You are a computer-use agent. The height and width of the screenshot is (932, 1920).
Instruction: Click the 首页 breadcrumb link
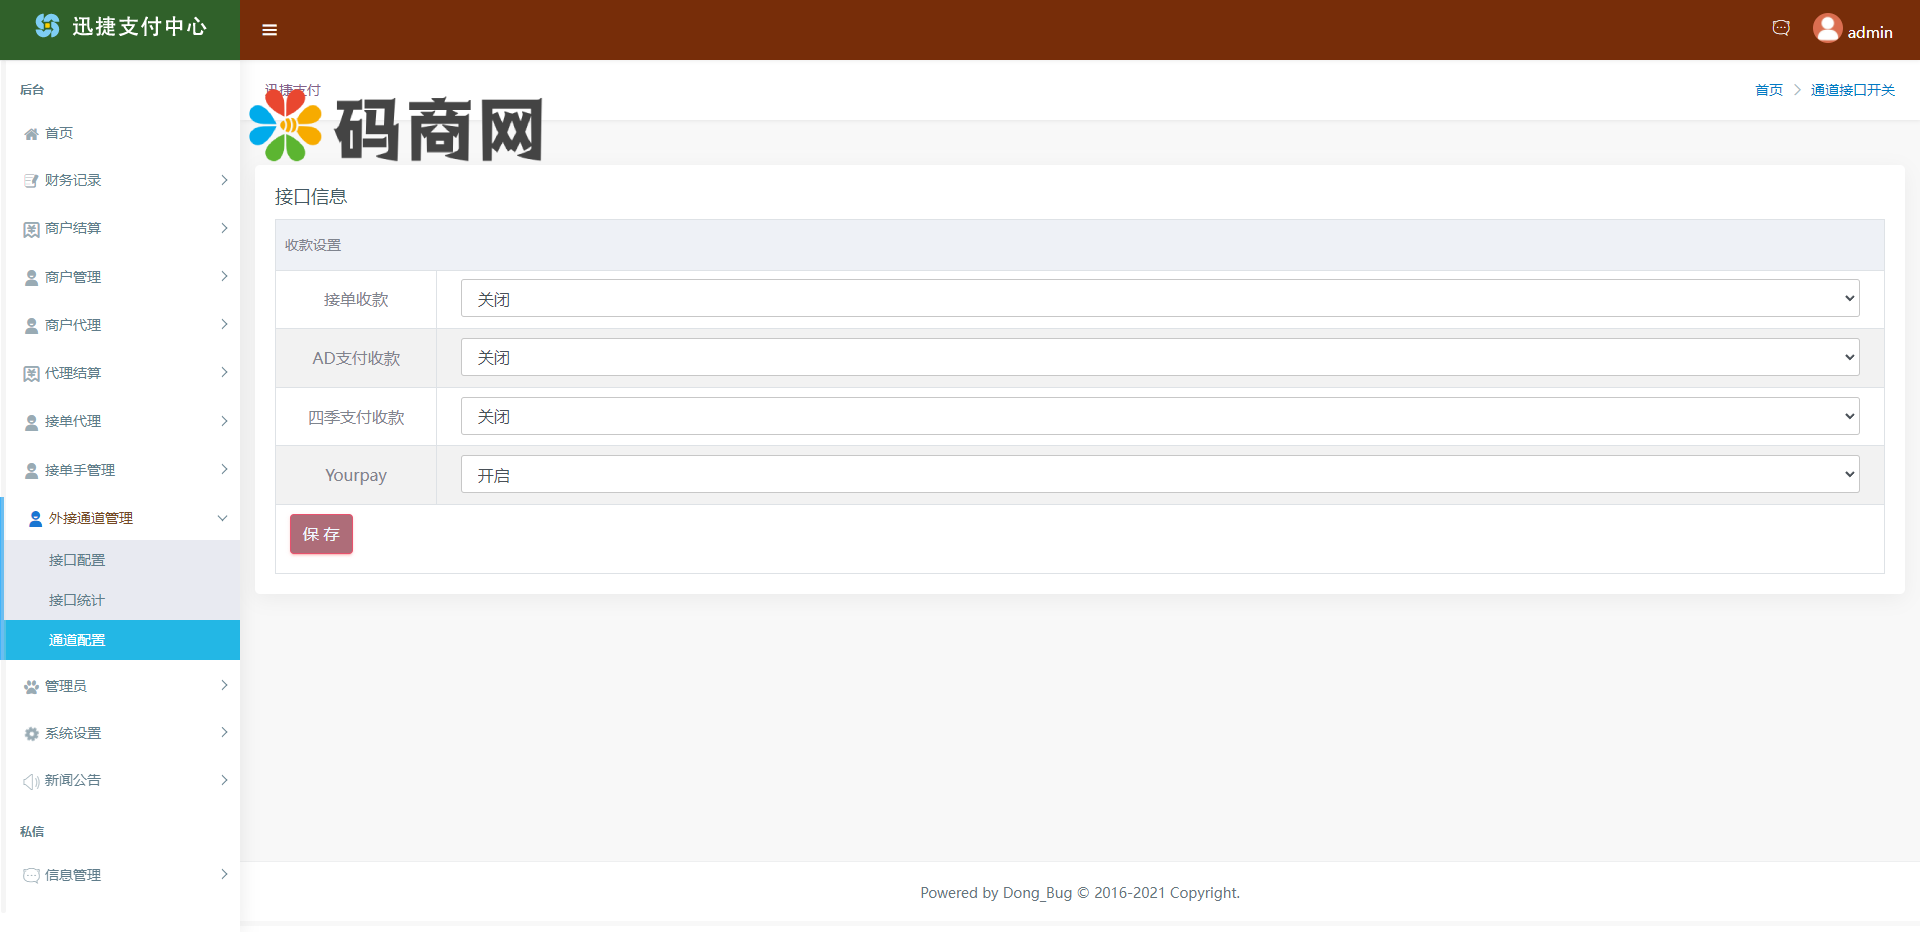(1768, 90)
